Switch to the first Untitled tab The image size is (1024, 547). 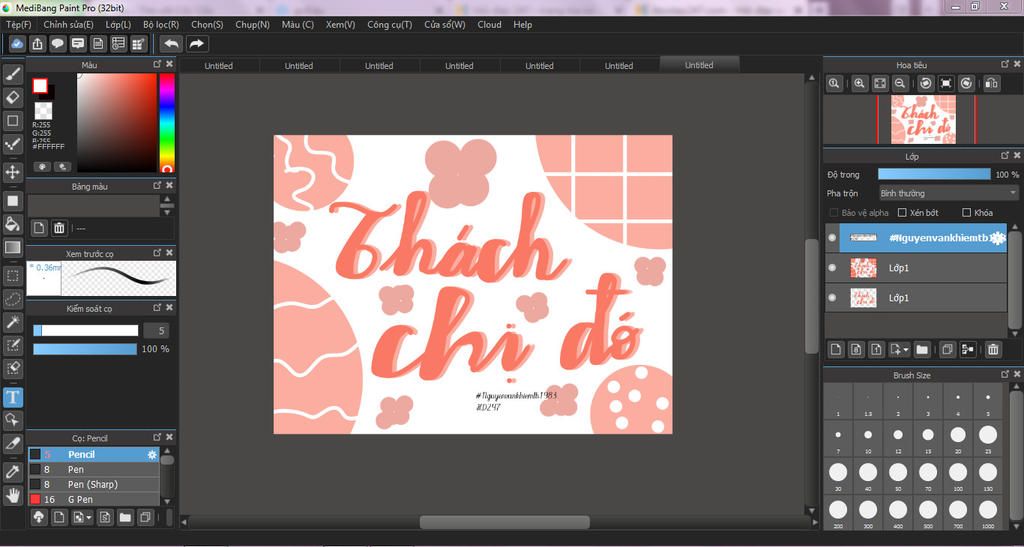pos(219,65)
